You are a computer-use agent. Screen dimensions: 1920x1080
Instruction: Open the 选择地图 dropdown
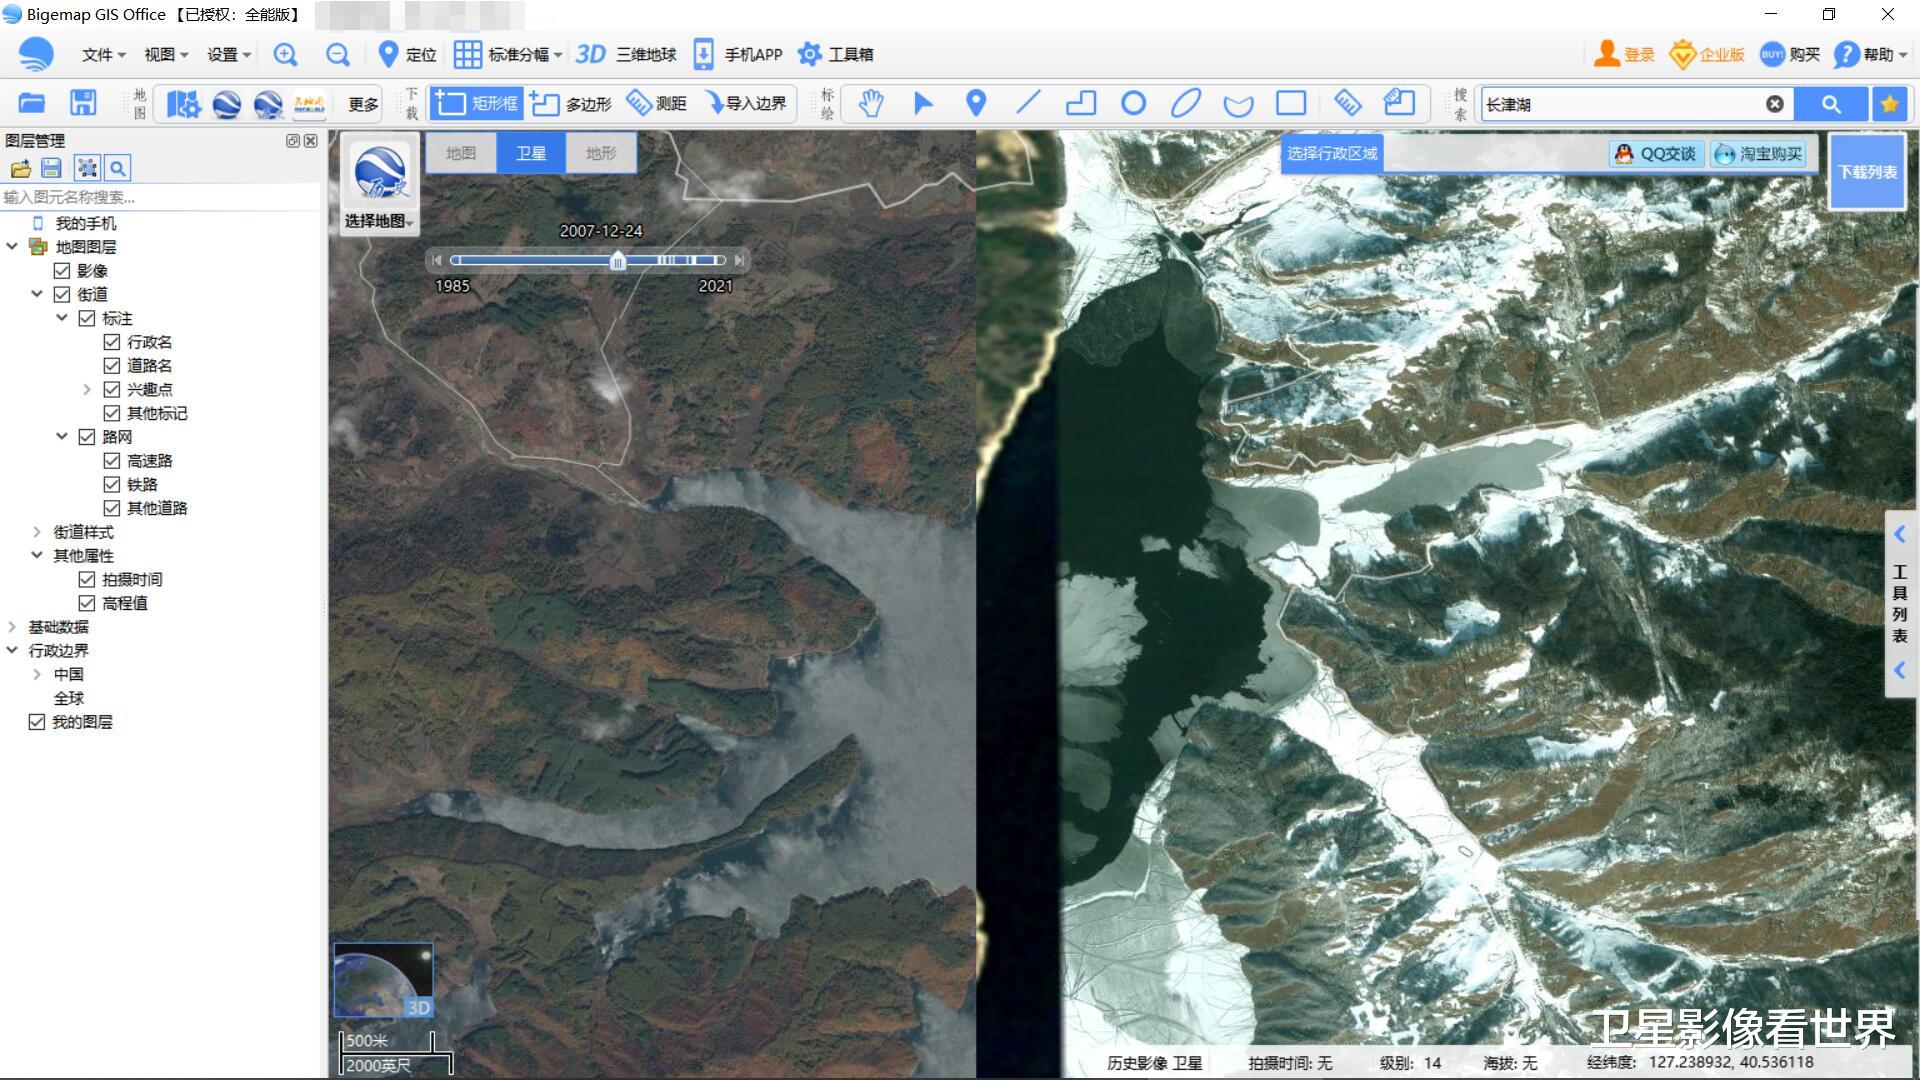(380, 221)
